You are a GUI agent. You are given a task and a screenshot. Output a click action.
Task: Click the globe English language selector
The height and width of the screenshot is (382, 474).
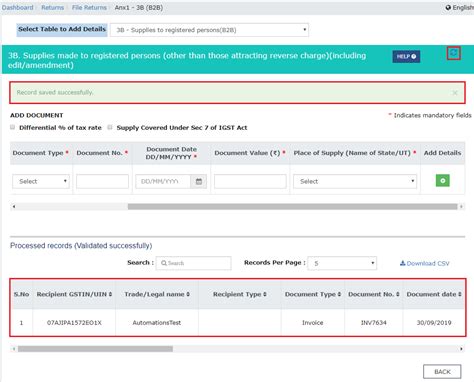pyautogui.click(x=460, y=7)
